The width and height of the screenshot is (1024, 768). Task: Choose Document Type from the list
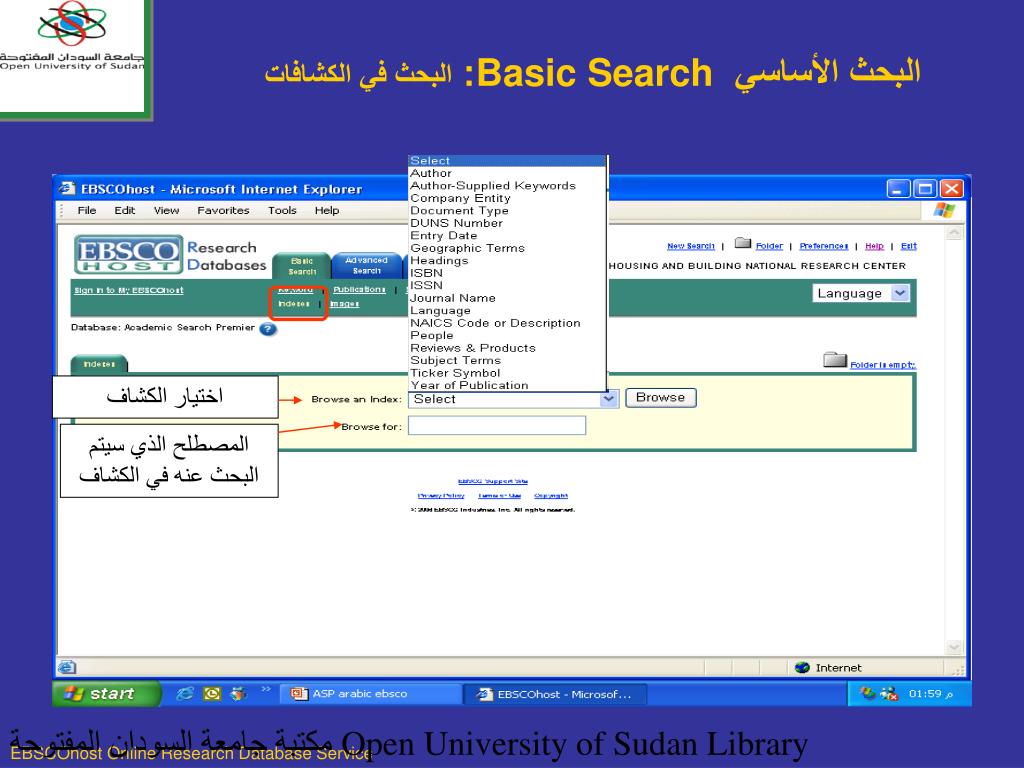pos(507,210)
